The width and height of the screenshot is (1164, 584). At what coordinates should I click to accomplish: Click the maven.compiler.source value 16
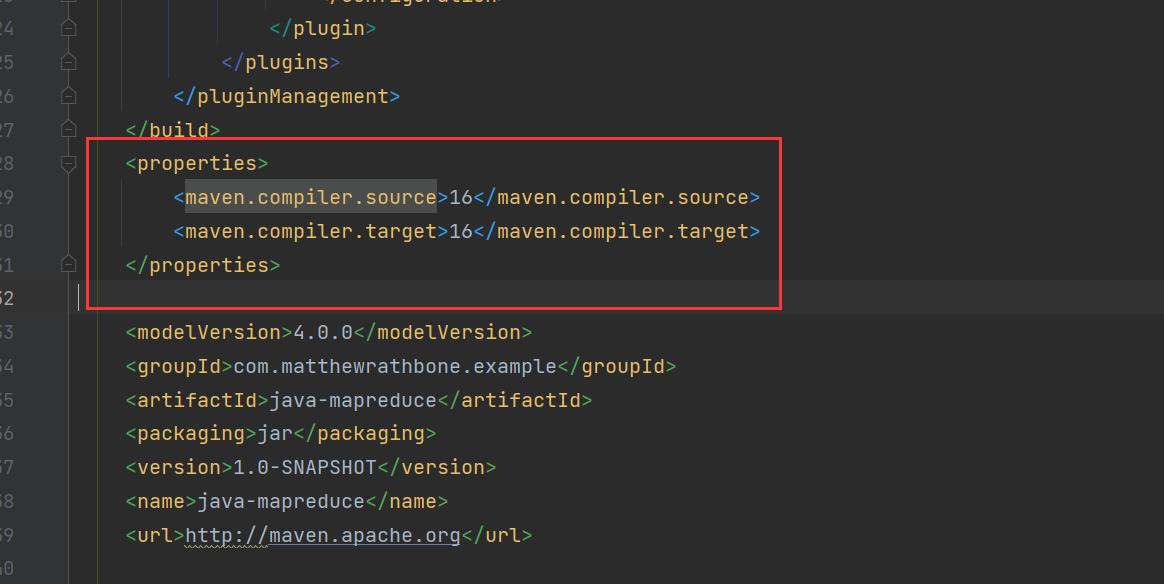point(460,197)
